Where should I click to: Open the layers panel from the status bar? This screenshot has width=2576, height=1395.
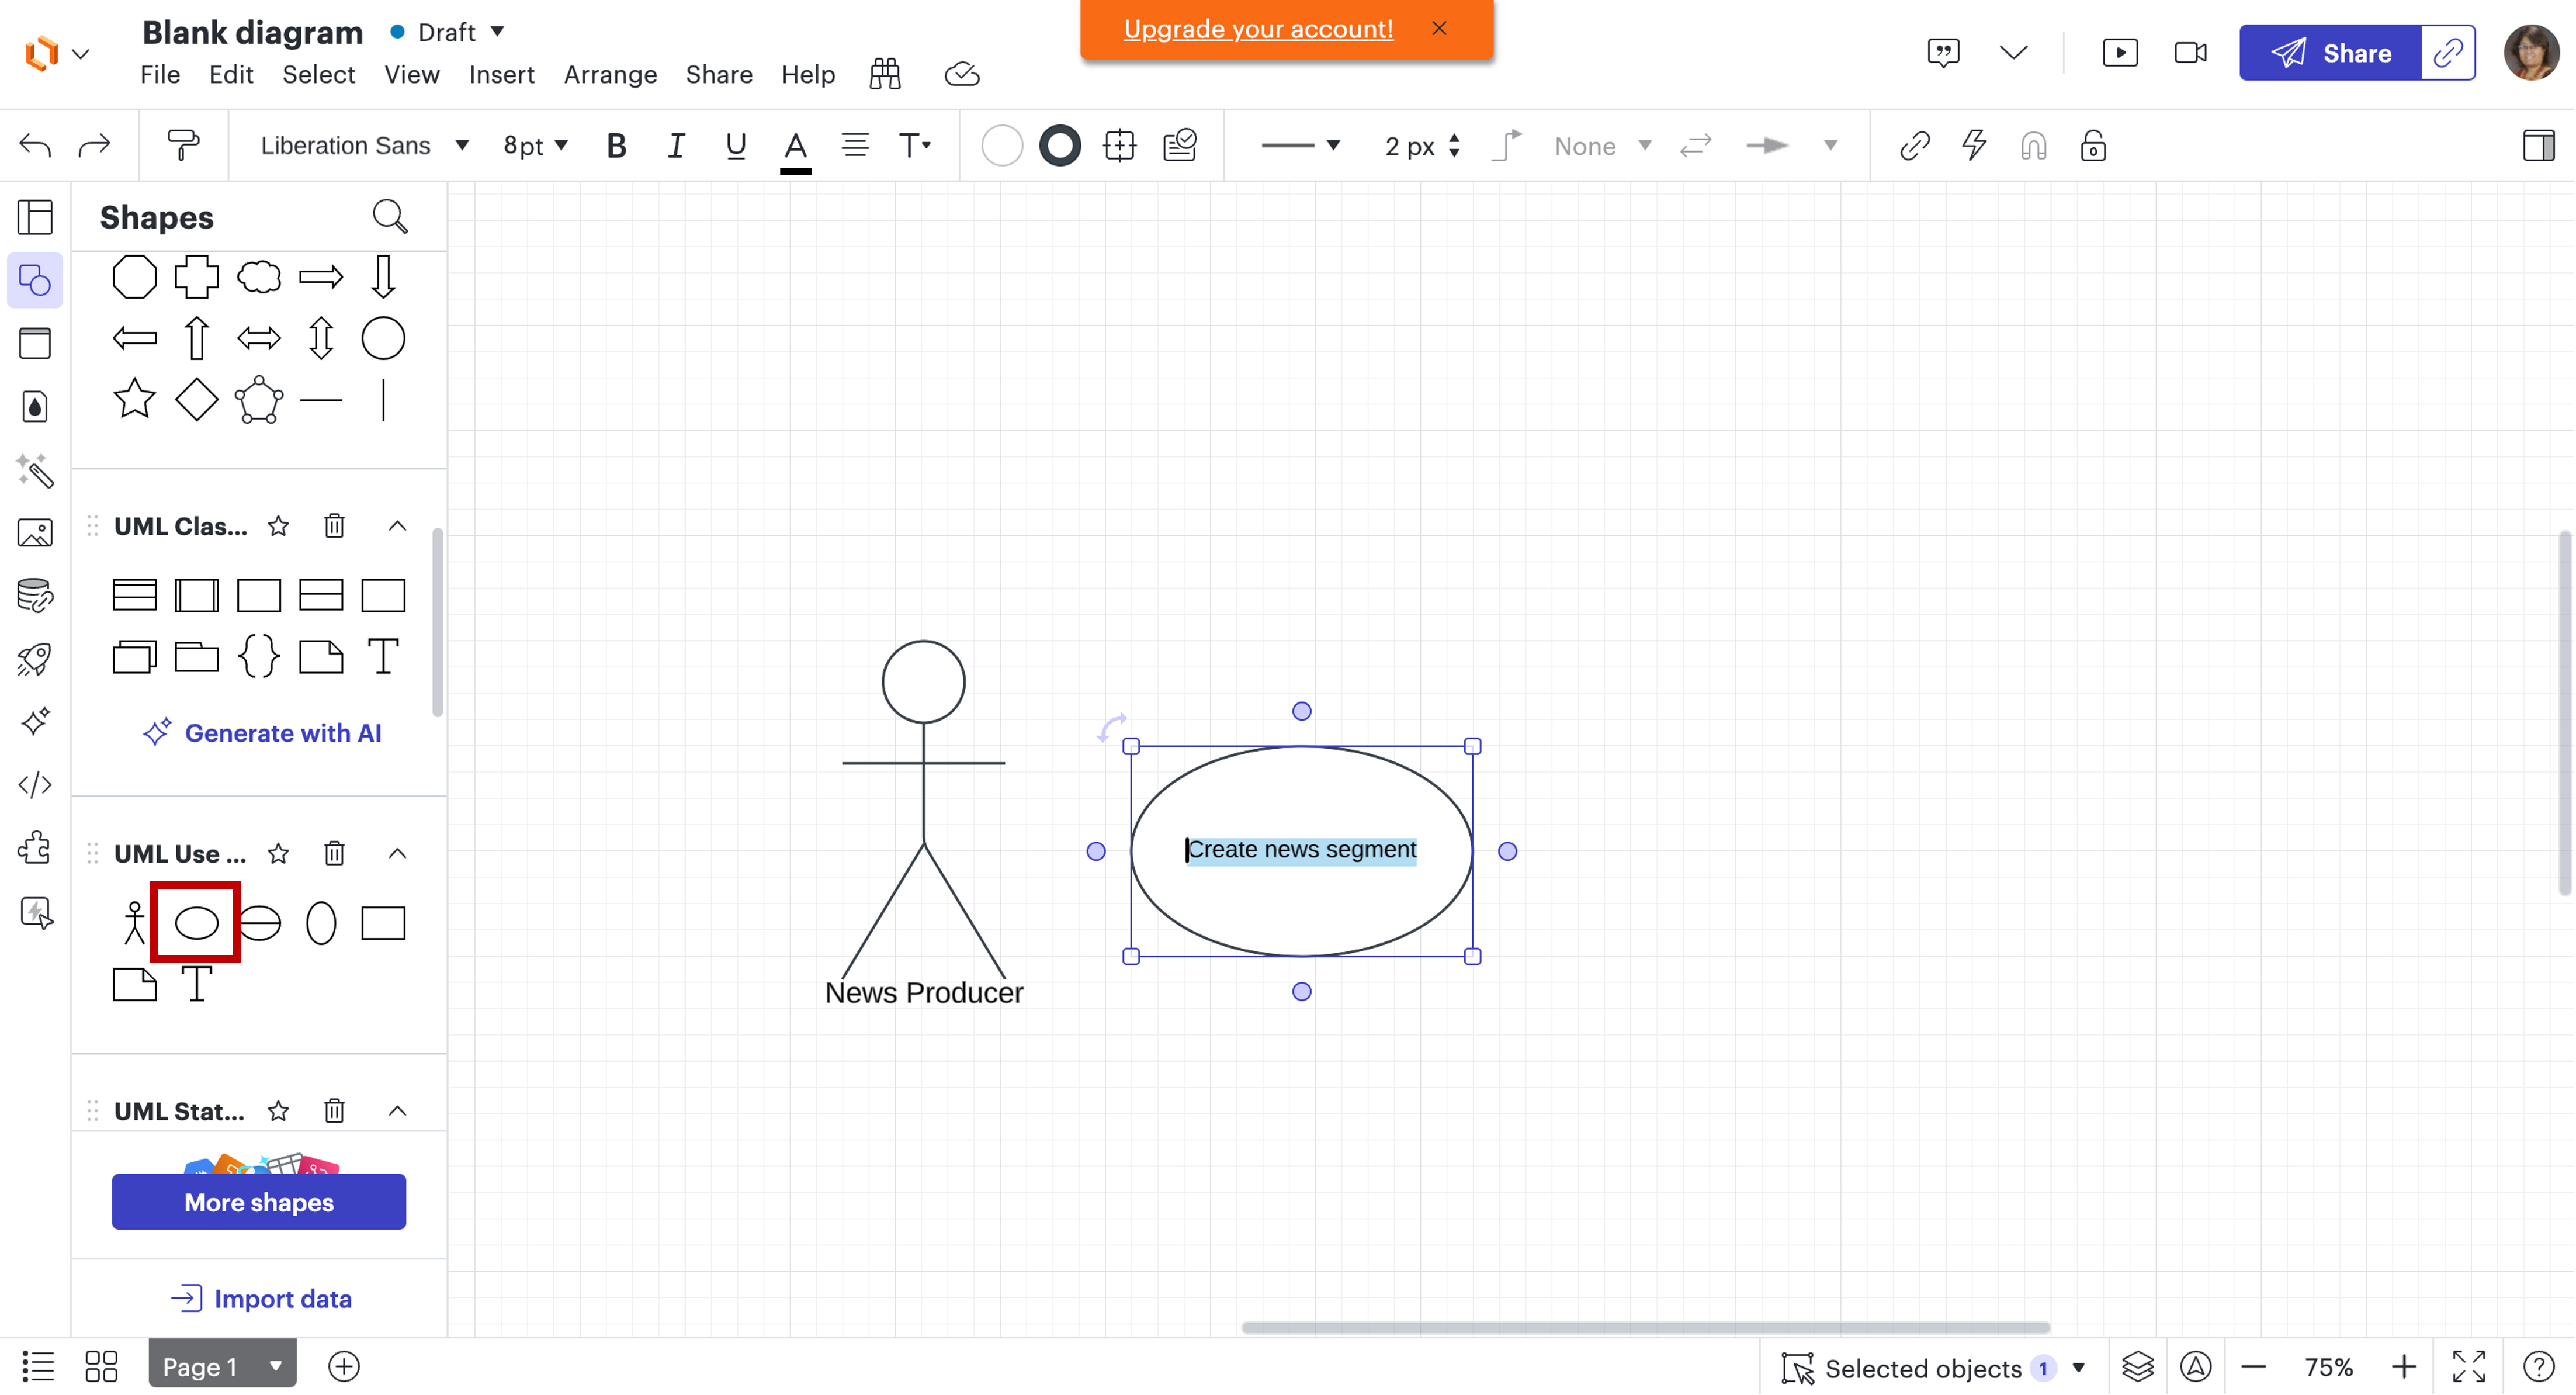(2138, 1366)
